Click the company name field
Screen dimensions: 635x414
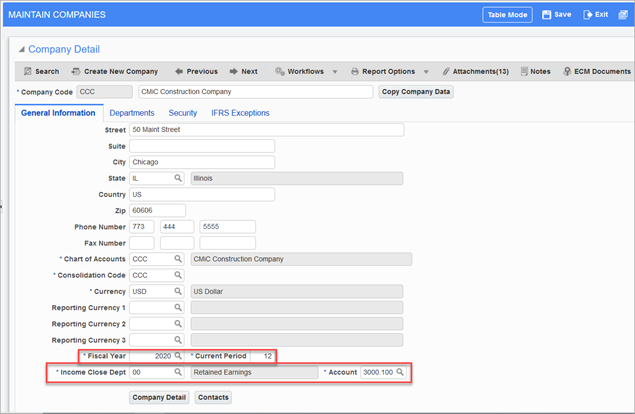pos(256,92)
